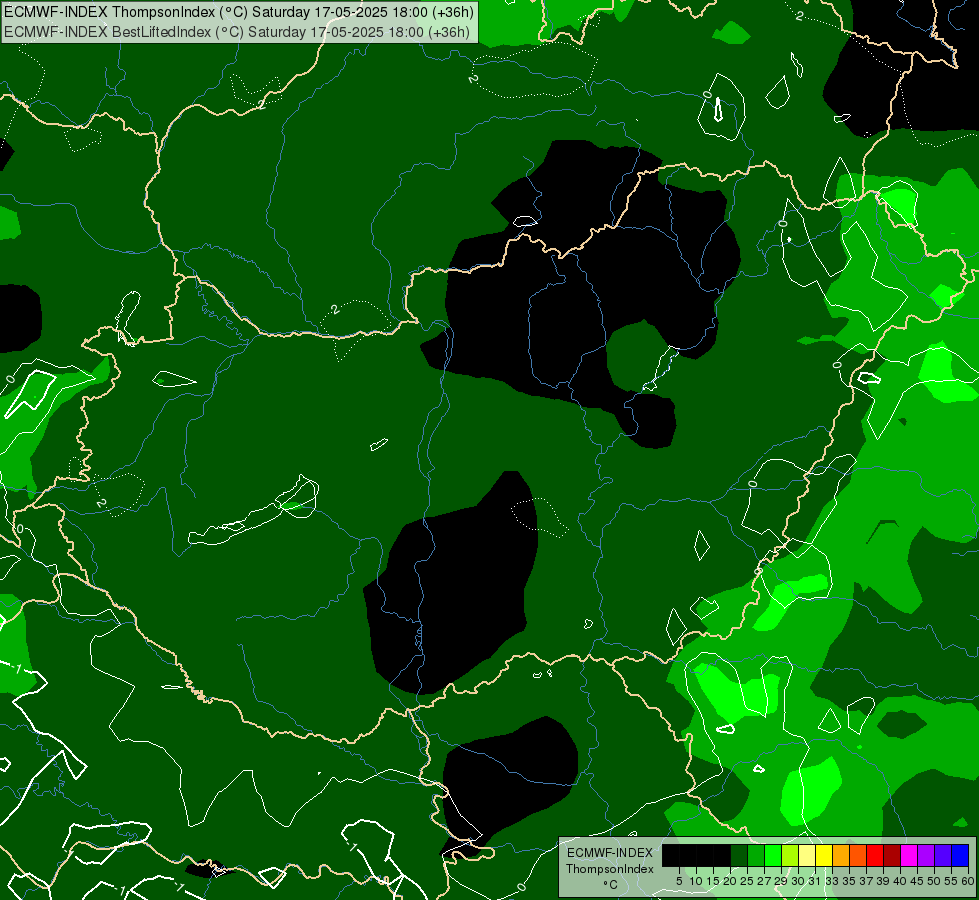
Task: Click the legend value label 50
Action: (934, 881)
